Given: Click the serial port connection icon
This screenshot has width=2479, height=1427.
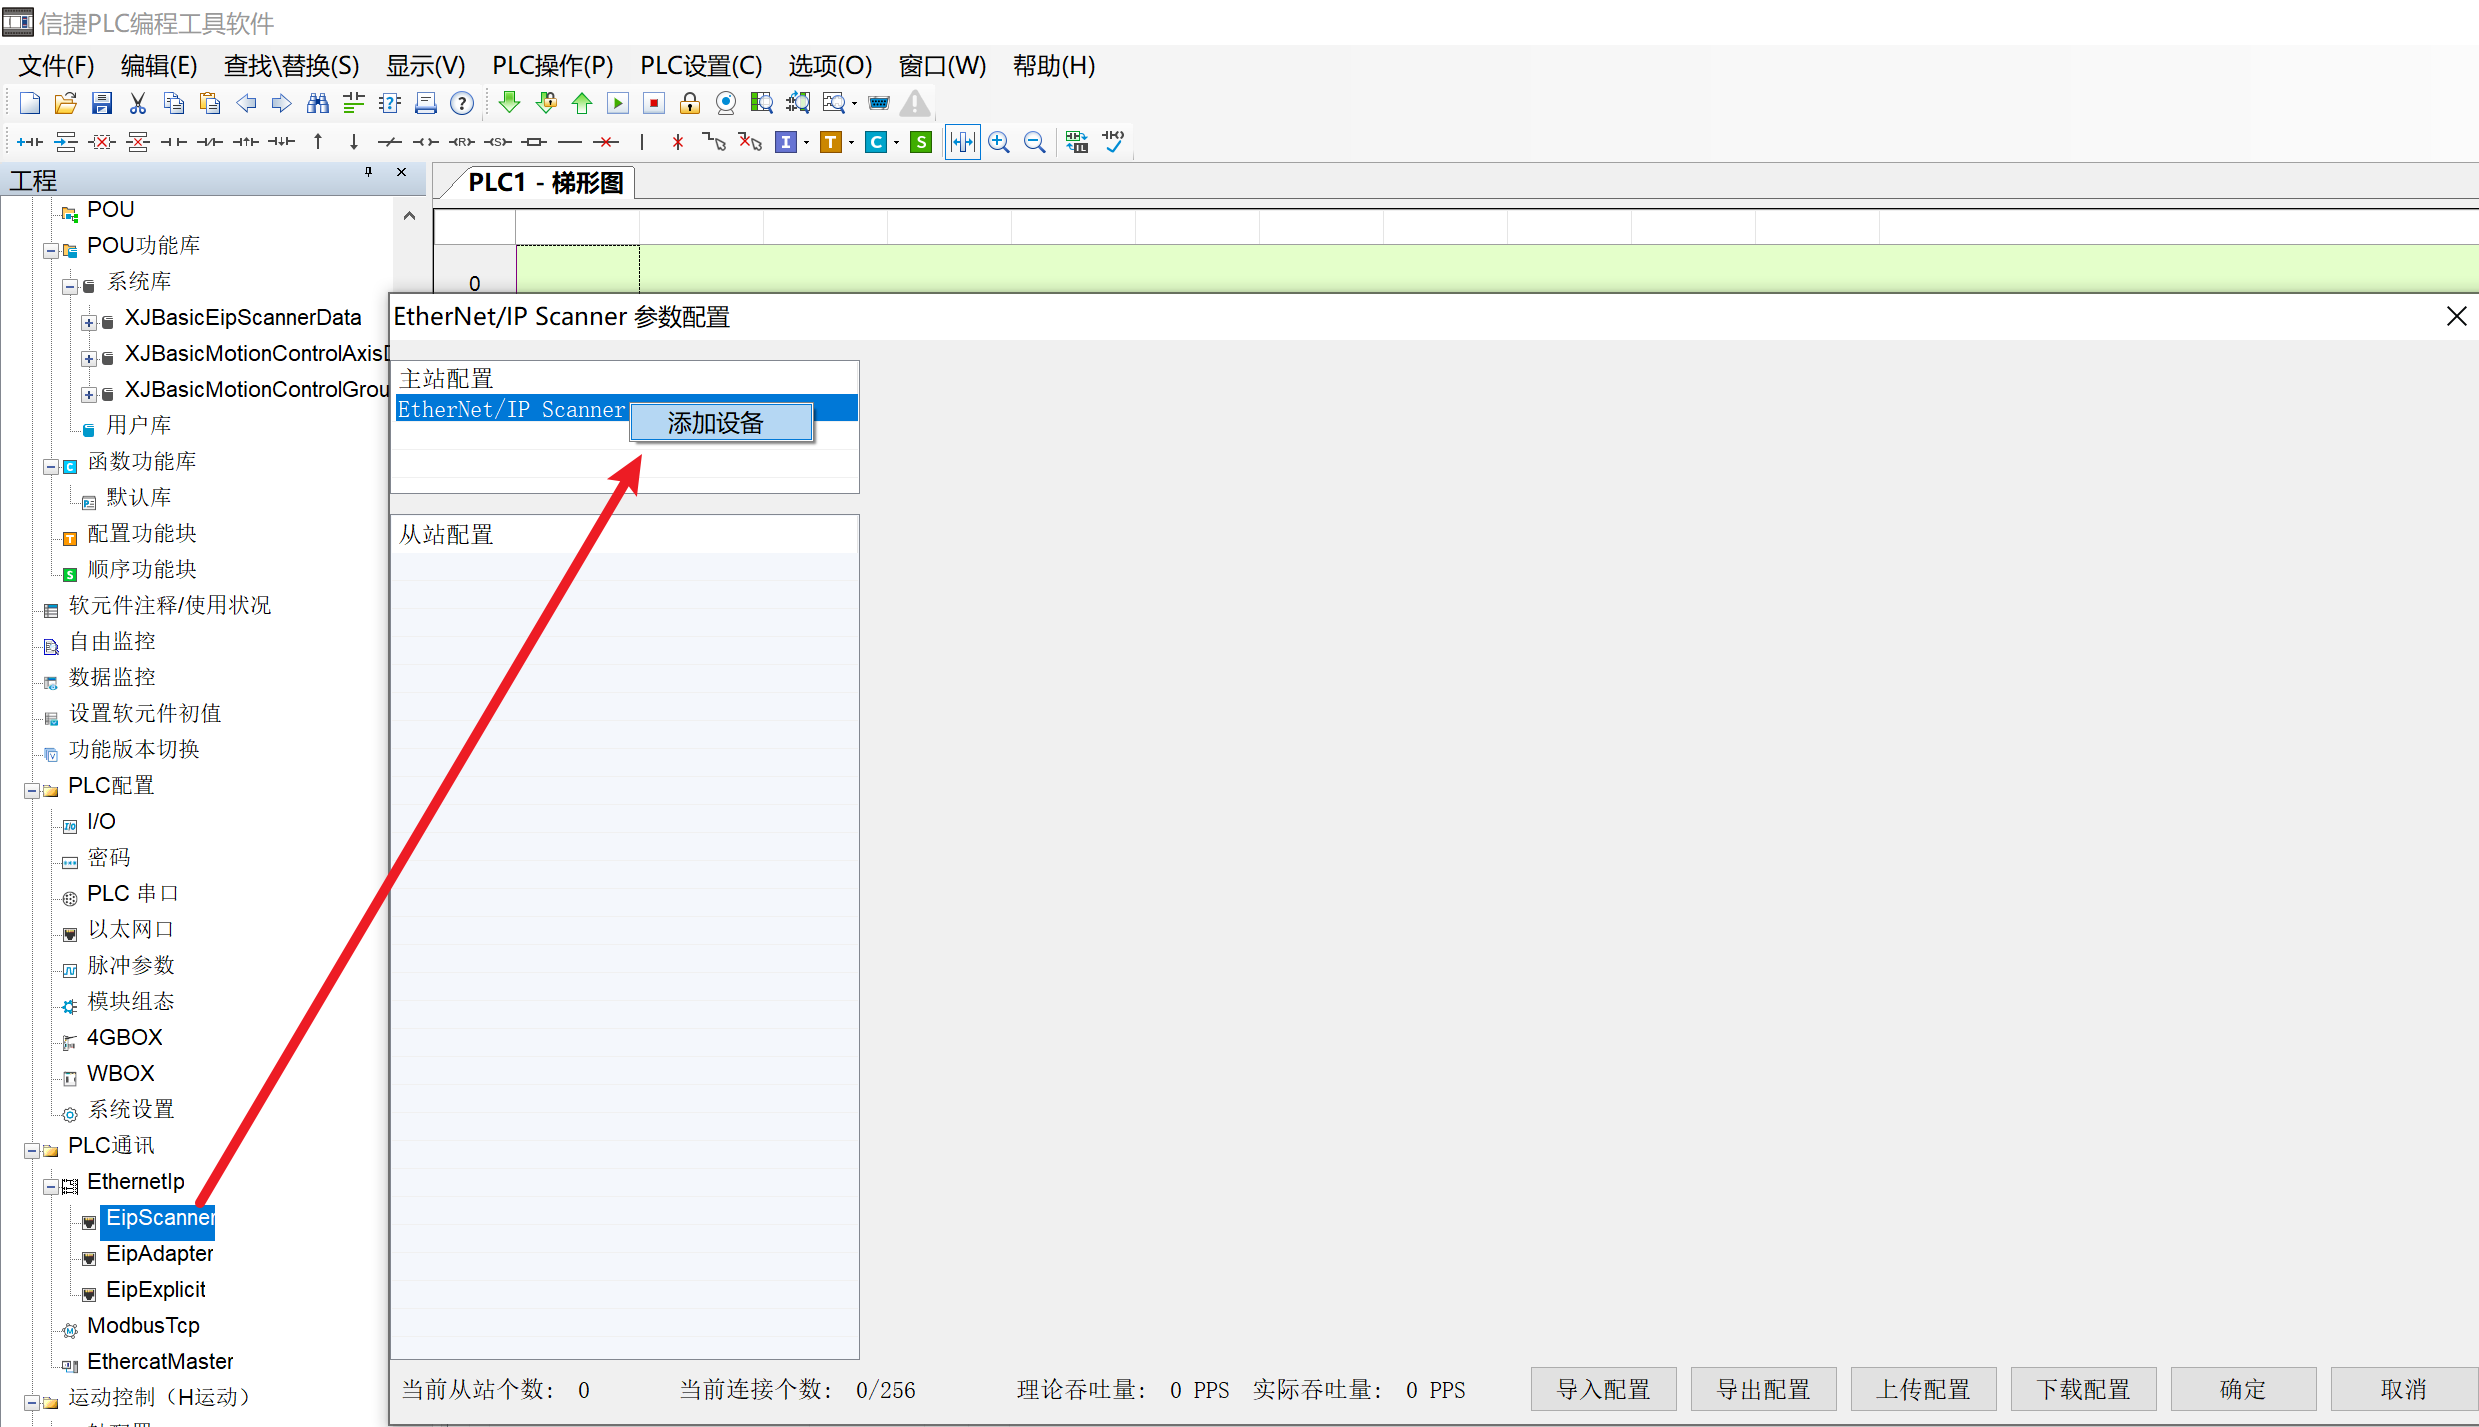Looking at the screenshot, I should click(879, 103).
